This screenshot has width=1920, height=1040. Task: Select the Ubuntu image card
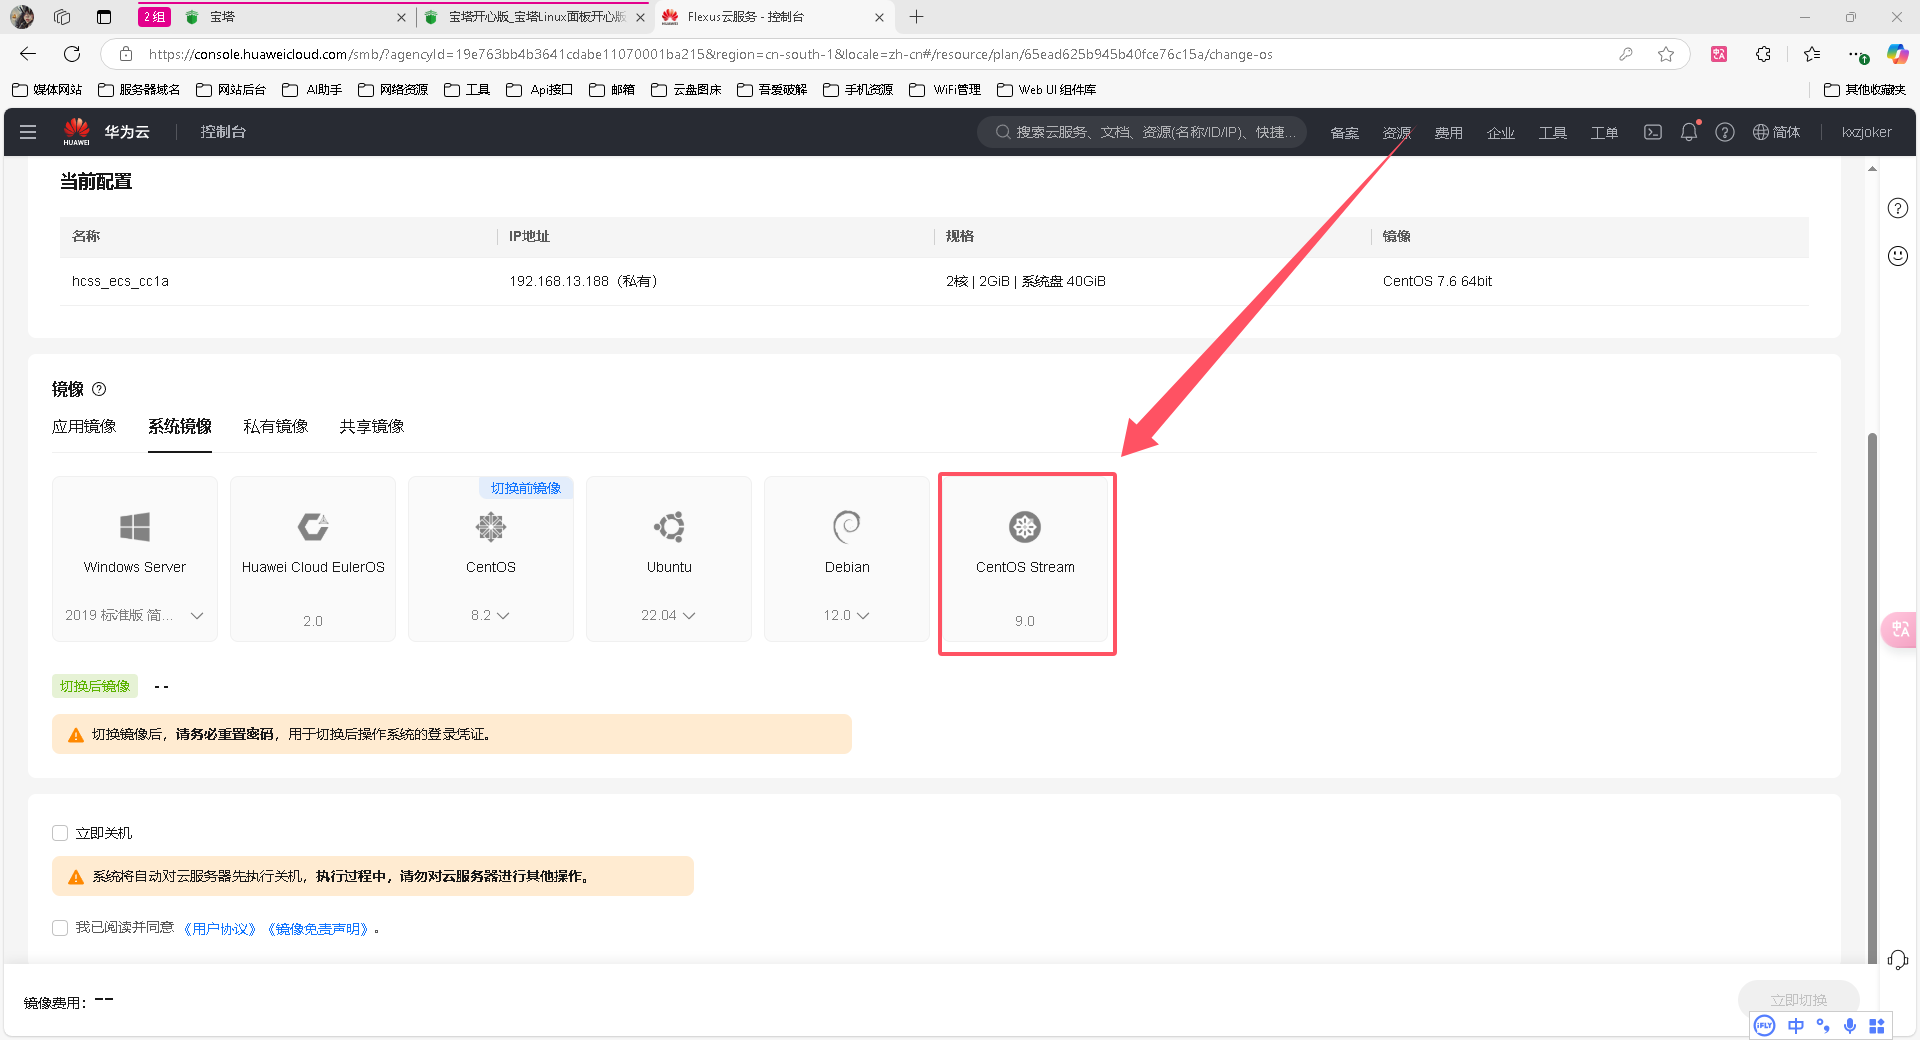669,558
